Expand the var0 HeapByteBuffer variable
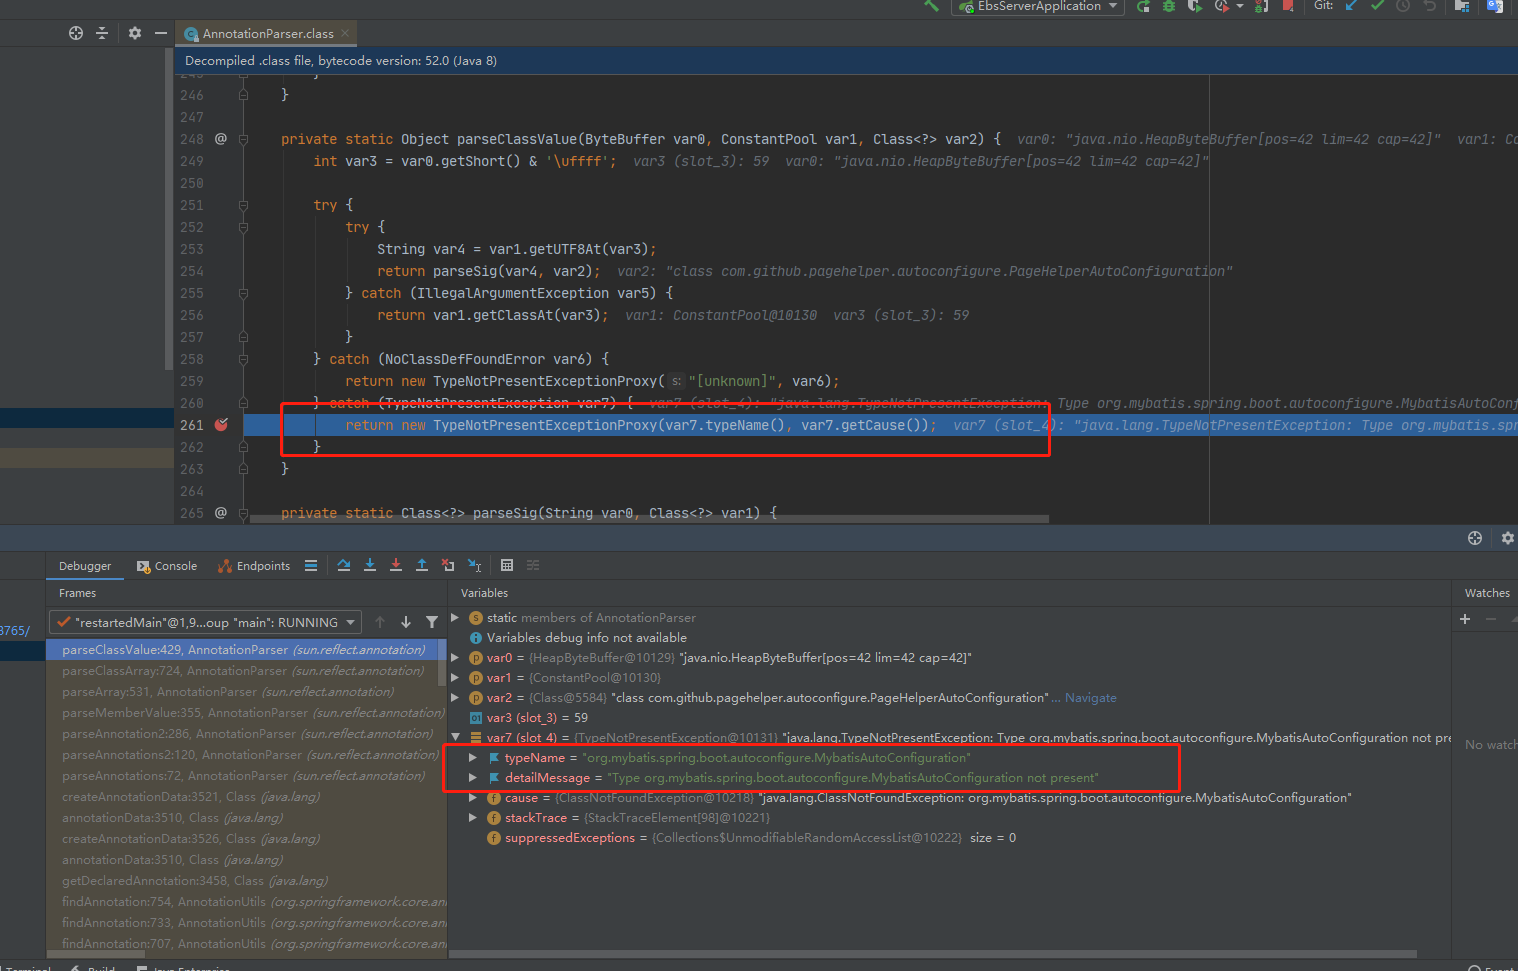Screen dimensions: 1518x971 click(455, 658)
